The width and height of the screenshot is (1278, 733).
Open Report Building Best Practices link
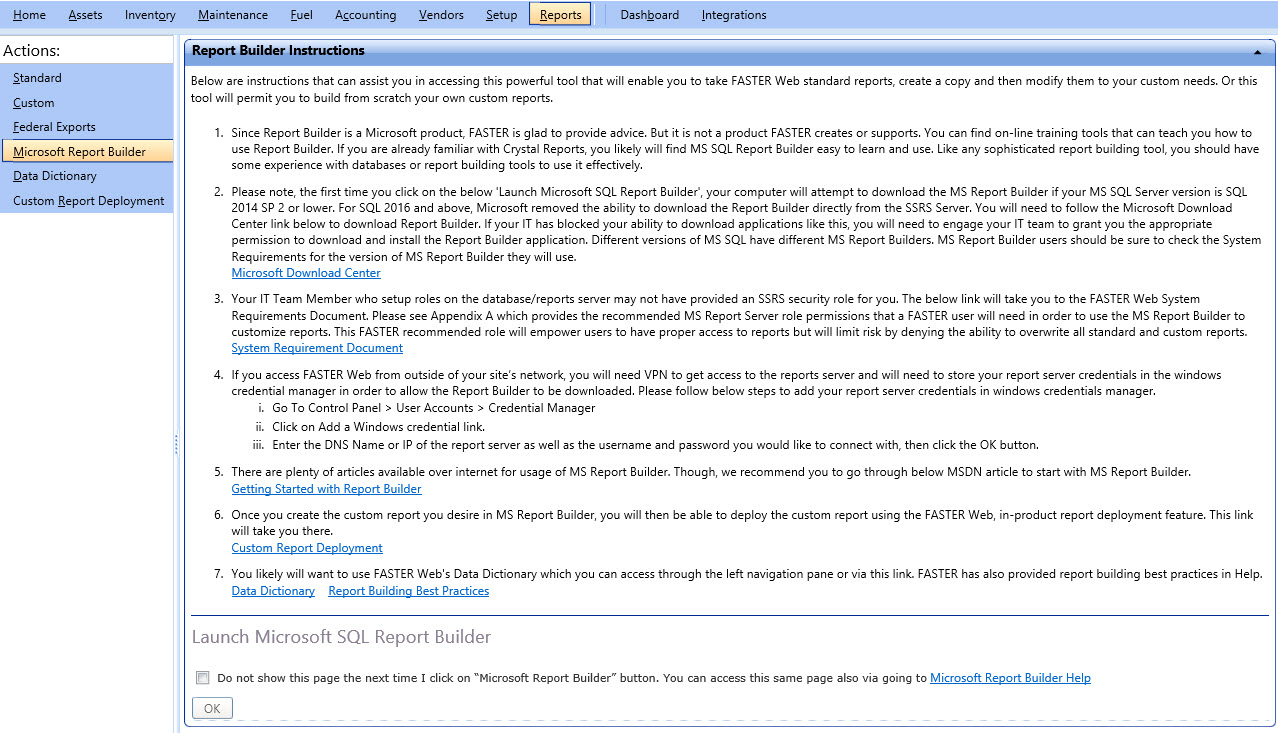408,591
